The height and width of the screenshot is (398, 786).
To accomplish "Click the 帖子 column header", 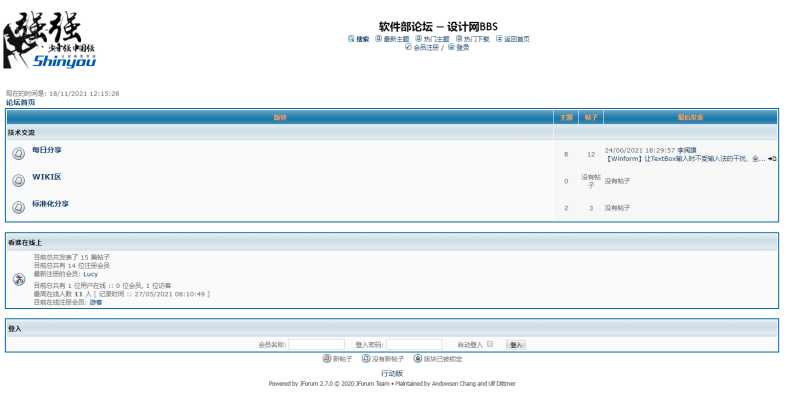I will point(591,117).
